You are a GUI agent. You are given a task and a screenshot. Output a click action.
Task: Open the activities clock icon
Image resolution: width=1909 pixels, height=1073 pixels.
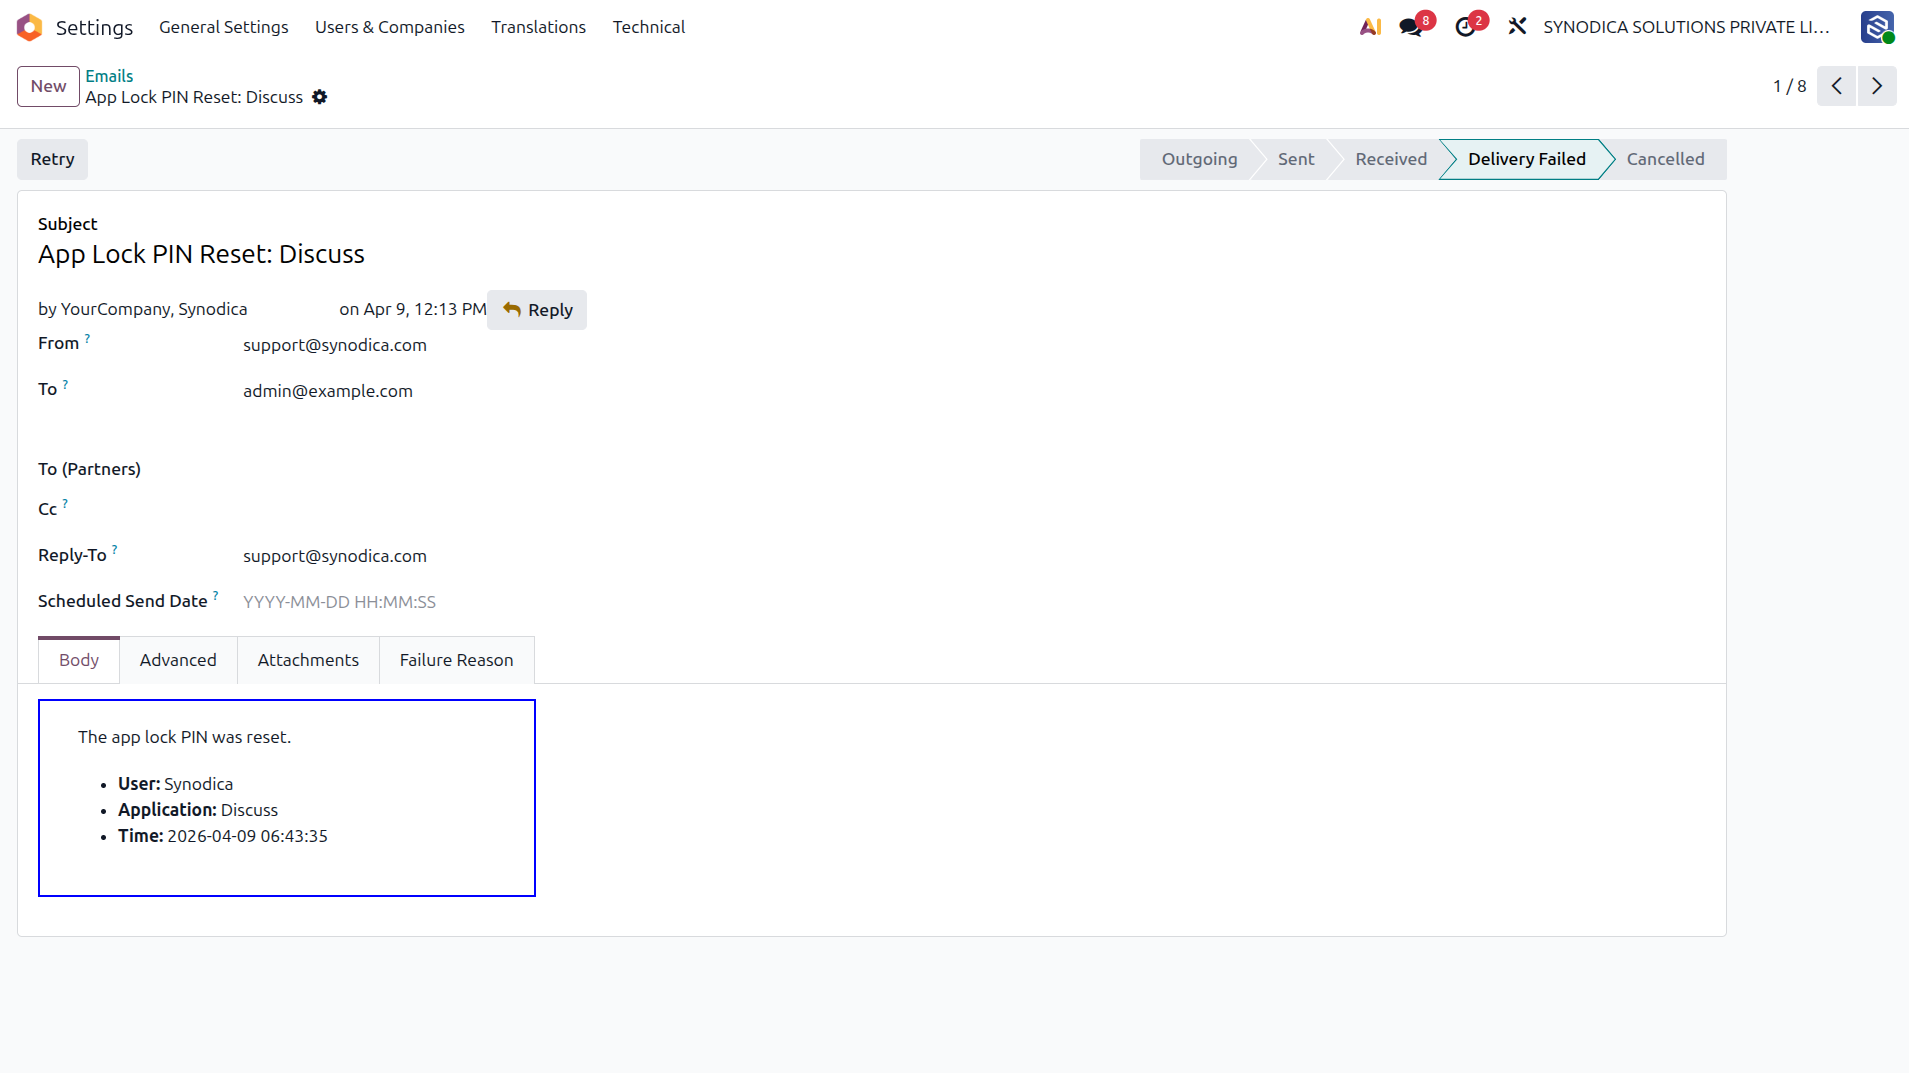coord(1465,27)
